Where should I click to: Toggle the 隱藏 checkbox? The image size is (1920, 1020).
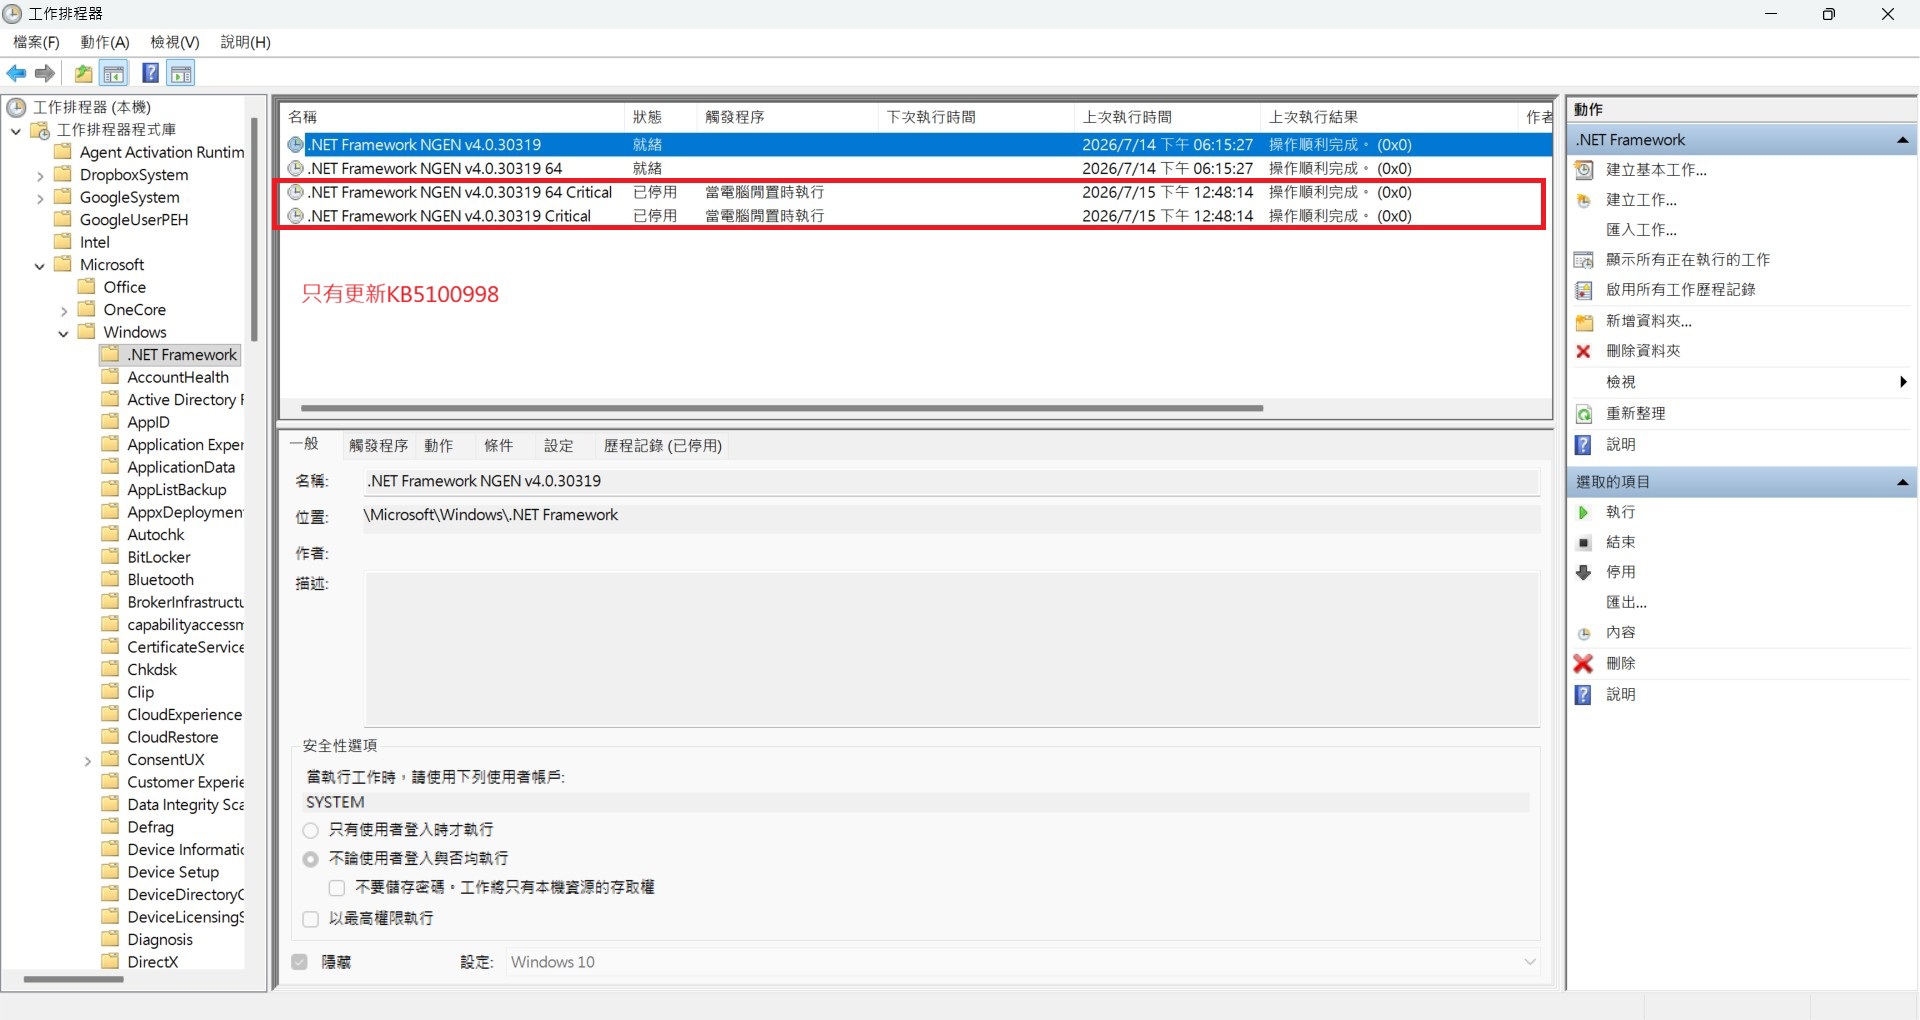click(x=299, y=962)
